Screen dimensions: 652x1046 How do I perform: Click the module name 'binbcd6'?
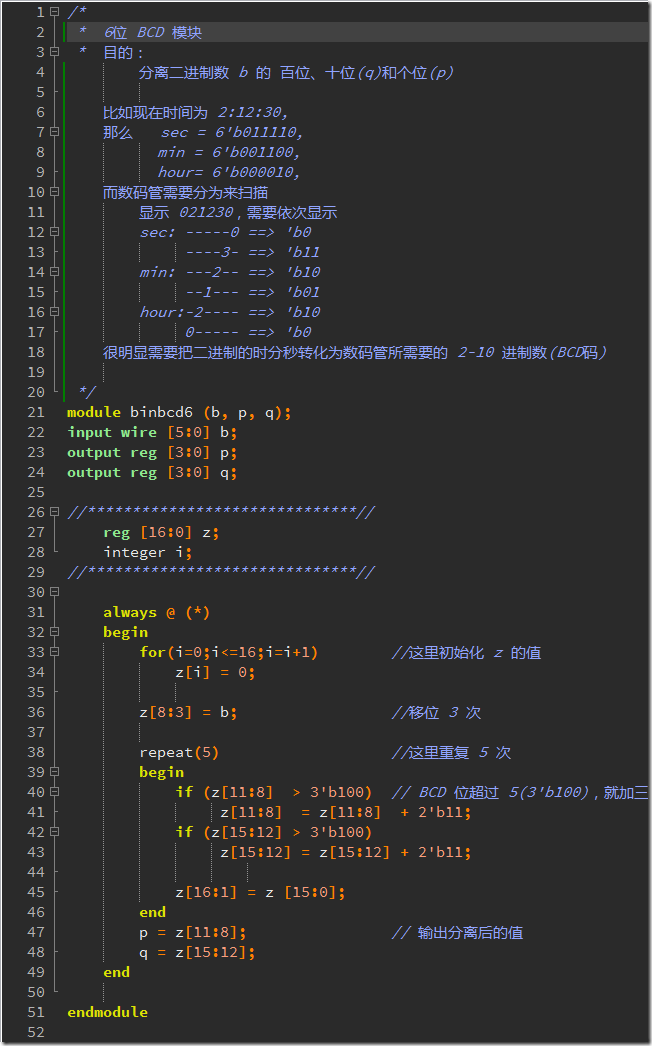(x=161, y=412)
